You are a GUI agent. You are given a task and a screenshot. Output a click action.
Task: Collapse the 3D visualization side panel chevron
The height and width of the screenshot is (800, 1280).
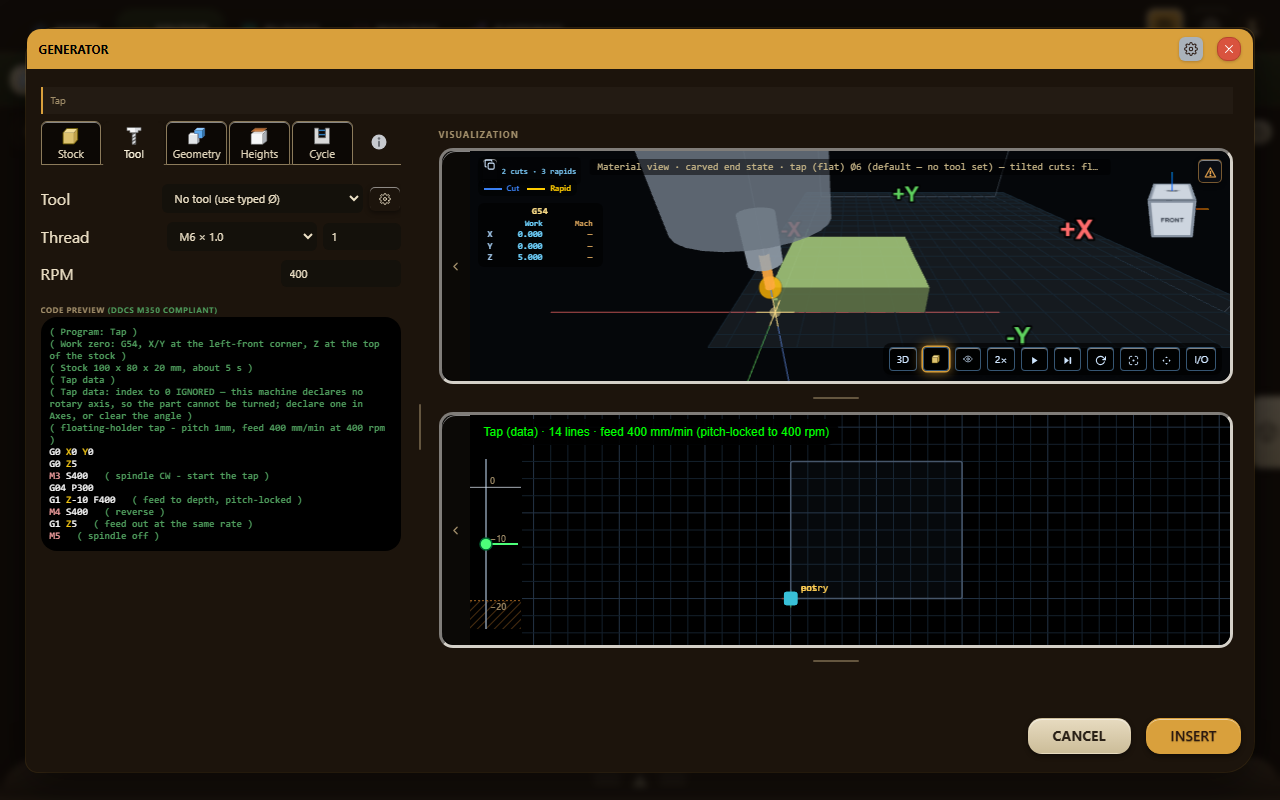(x=456, y=266)
